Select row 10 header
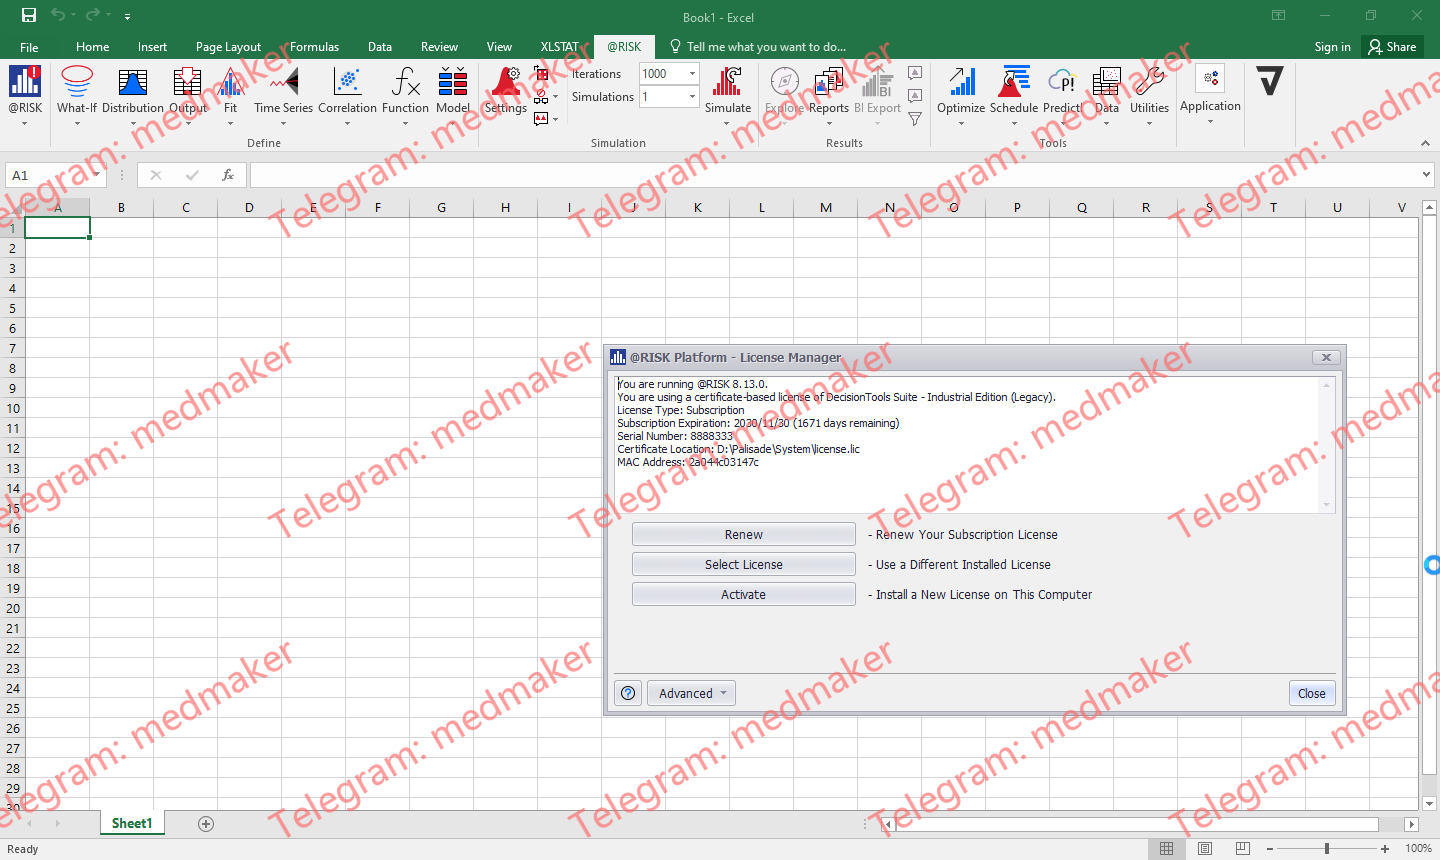Viewport: 1440px width, 860px height. (x=12, y=408)
